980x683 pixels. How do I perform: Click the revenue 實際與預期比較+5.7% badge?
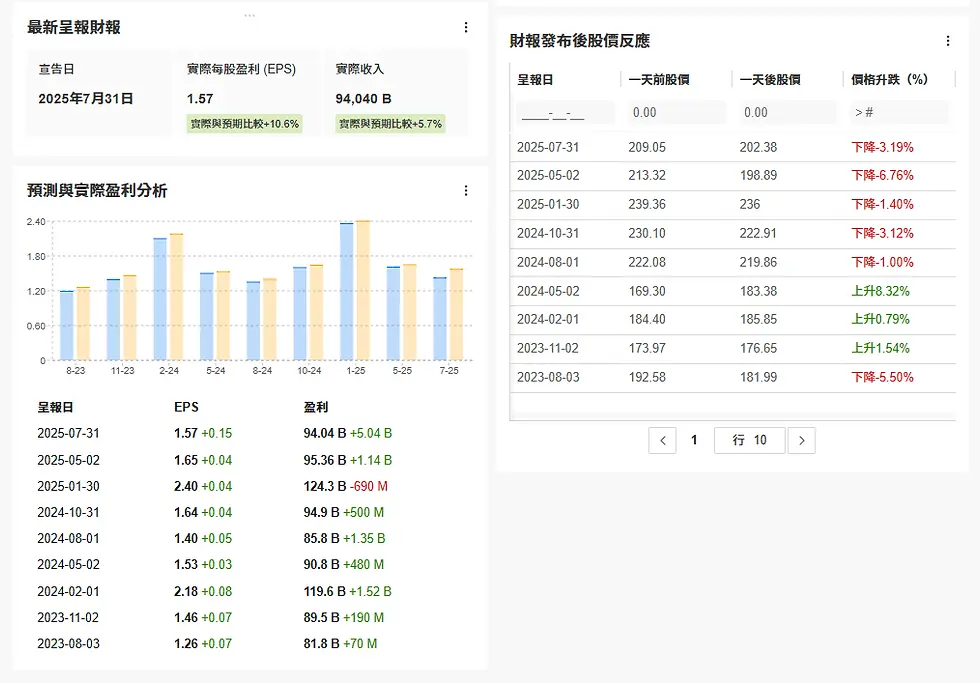pyautogui.click(x=390, y=124)
